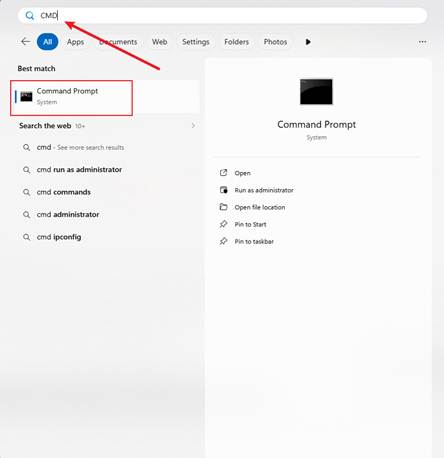Expand Search the web chevron arrow
This screenshot has width=444, height=458.
tap(193, 126)
